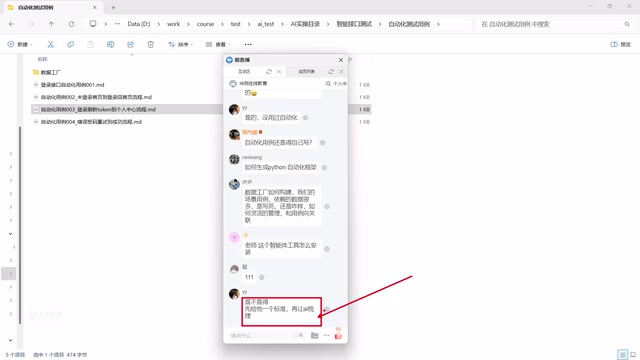The width and height of the screenshot is (640, 360).
Task: Toggle the 预览 preview pane button
Action: [620, 44]
